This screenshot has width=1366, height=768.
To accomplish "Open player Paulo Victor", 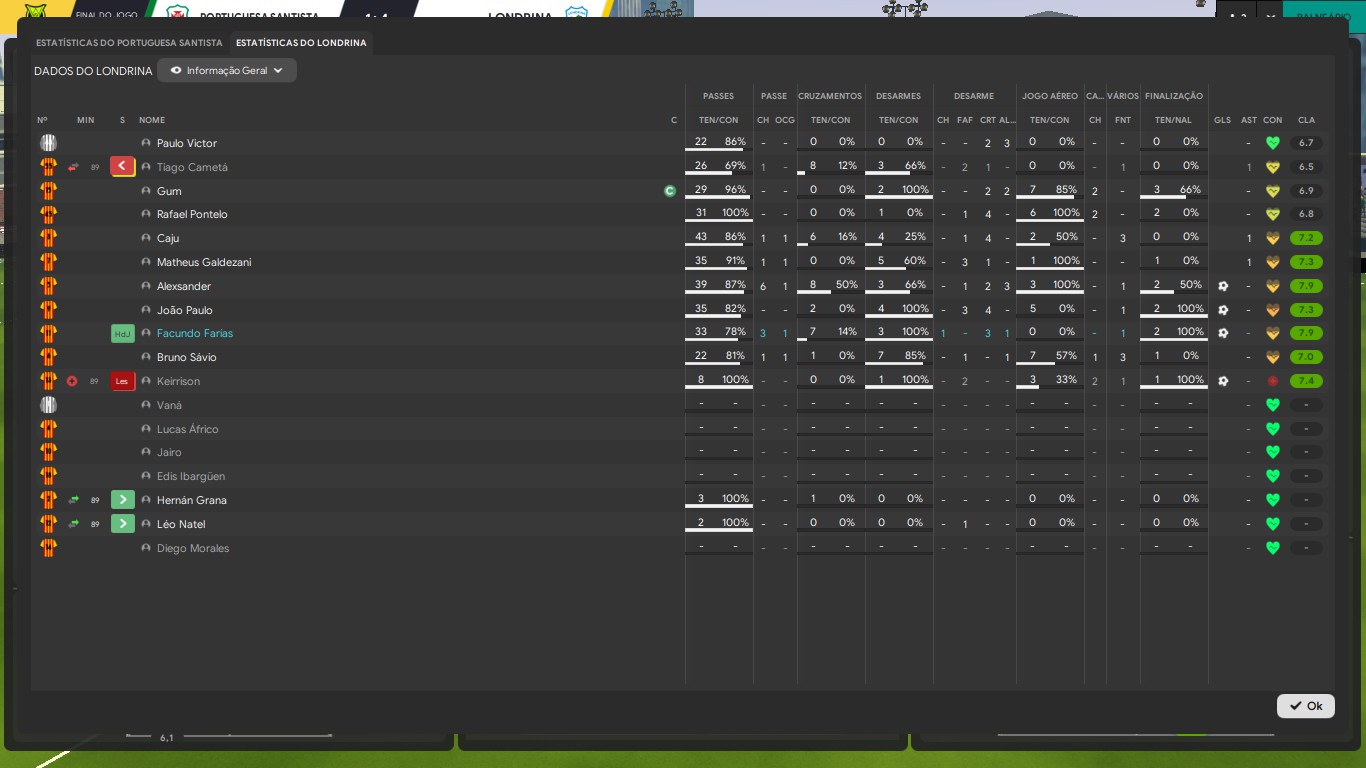I will (x=187, y=143).
